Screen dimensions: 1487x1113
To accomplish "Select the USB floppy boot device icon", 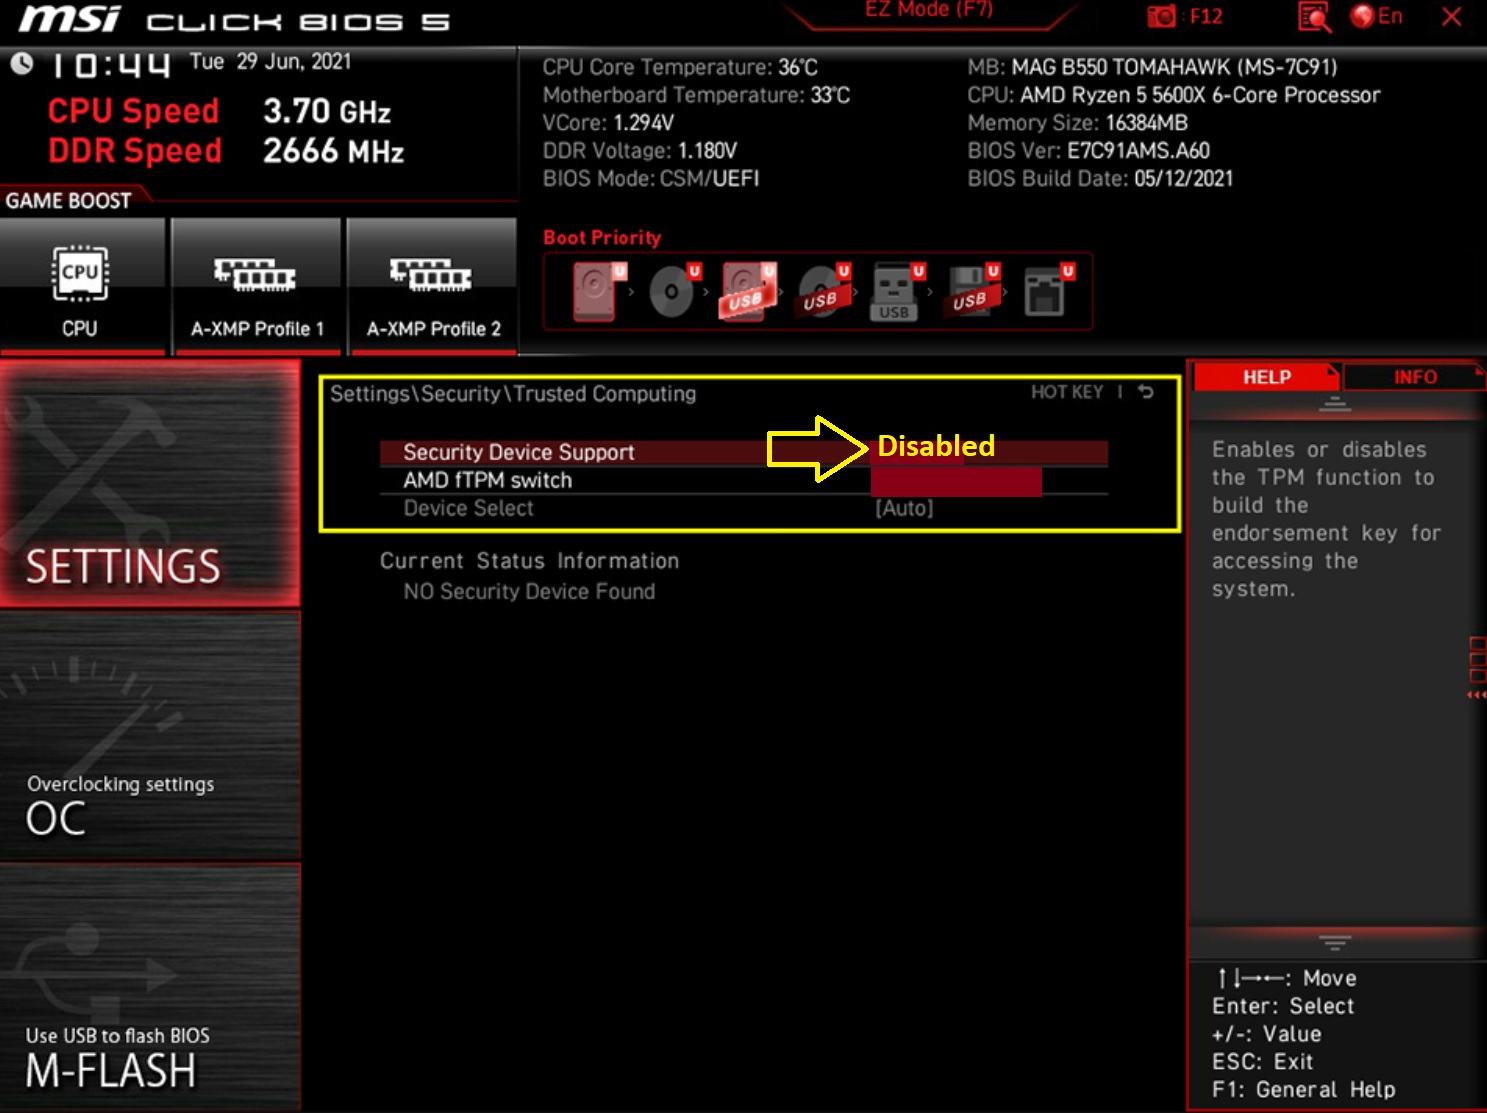I will coord(972,291).
